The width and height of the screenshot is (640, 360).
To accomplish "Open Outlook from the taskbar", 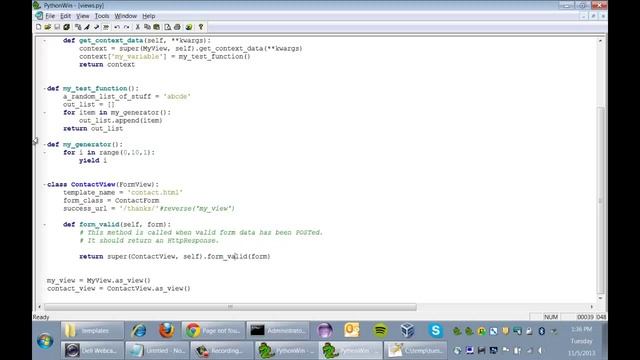I will pyautogui.click(x=352, y=330).
